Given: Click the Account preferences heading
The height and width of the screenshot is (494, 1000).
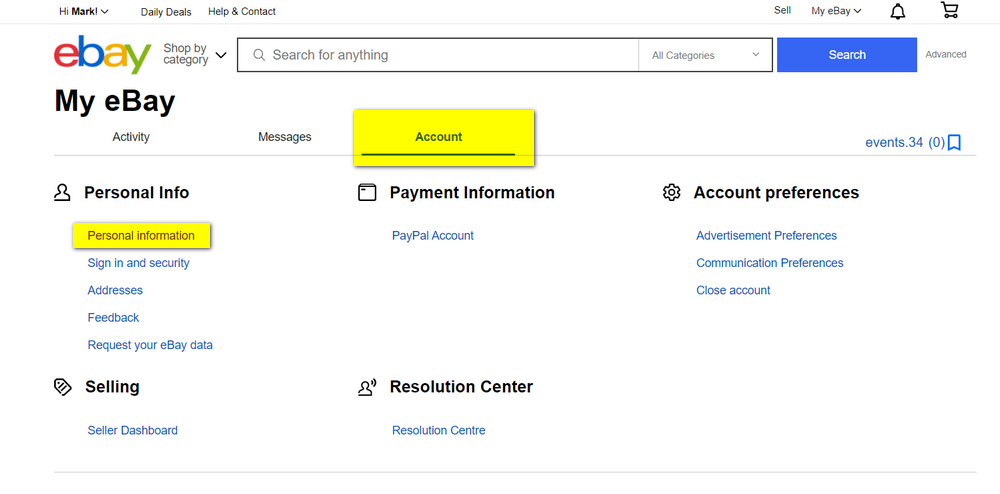Looking at the screenshot, I should pyautogui.click(x=776, y=193).
